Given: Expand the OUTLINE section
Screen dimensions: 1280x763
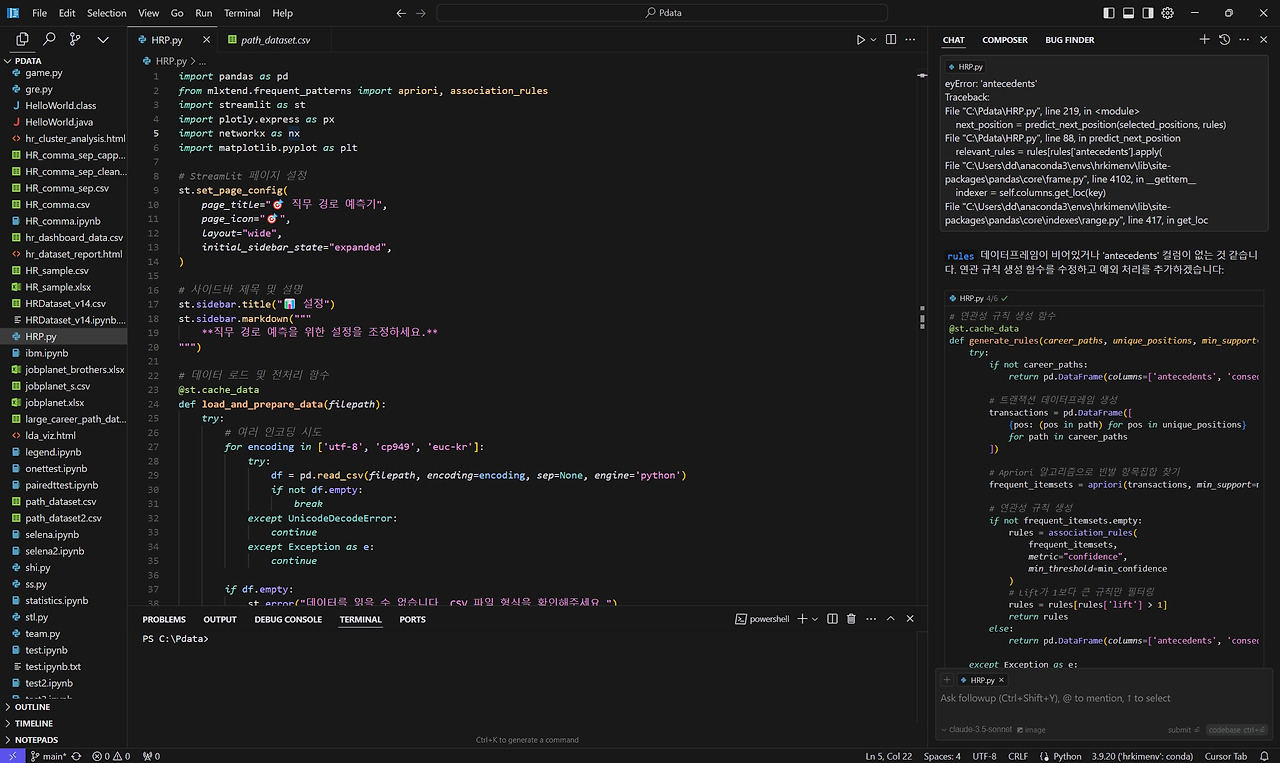Looking at the screenshot, I should [x=64, y=707].
